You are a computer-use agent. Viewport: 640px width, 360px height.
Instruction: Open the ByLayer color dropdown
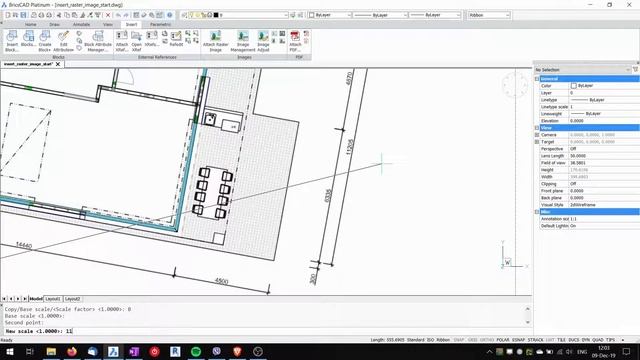click(330, 15)
